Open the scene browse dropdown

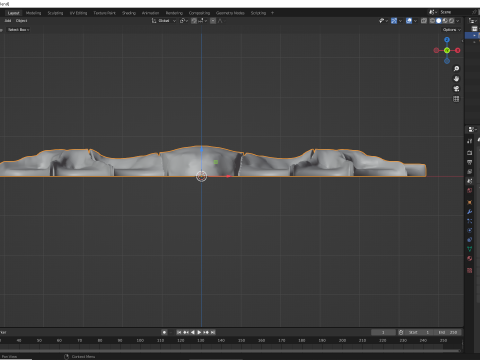point(432,12)
